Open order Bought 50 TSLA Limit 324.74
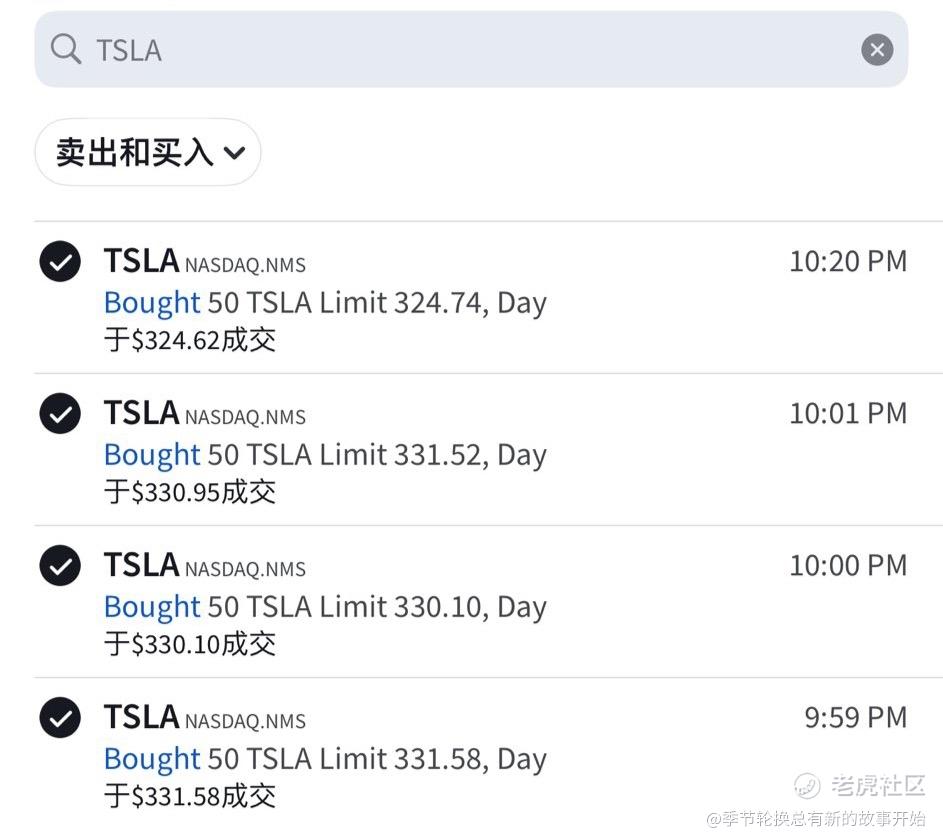Screen dimensions: 943x840 point(325,302)
